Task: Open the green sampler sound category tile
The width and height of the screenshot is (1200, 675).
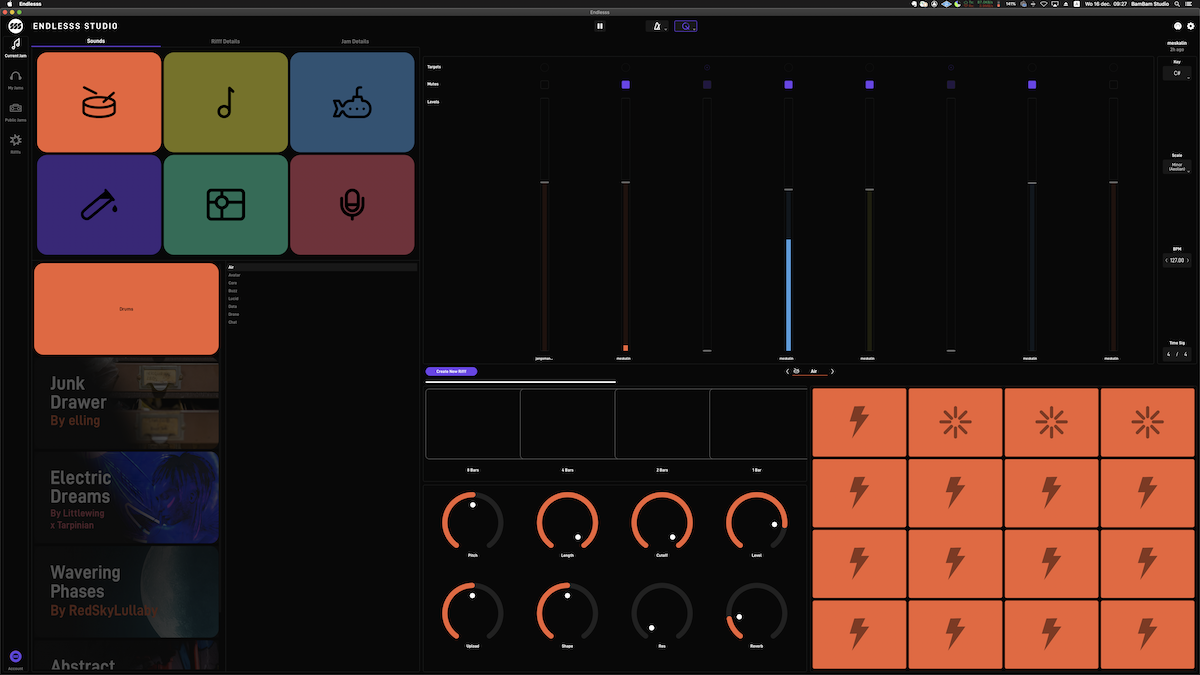Action: [225, 204]
